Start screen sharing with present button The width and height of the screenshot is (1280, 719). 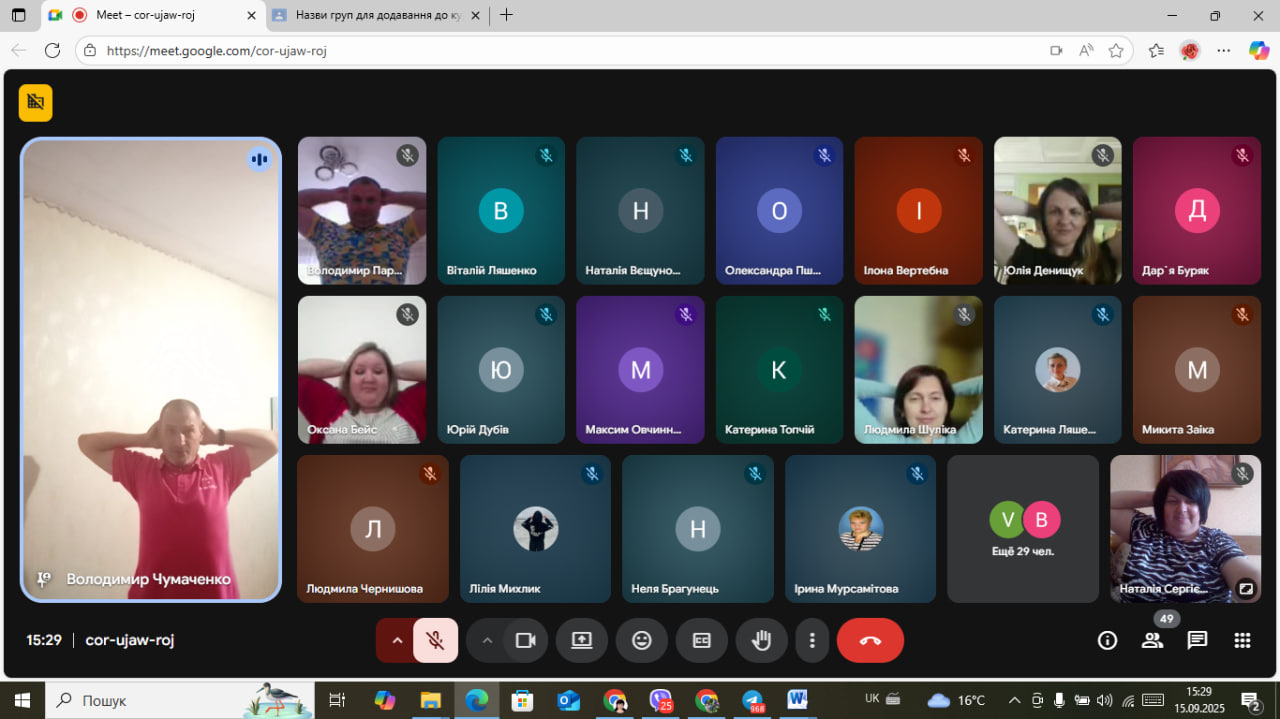click(582, 641)
